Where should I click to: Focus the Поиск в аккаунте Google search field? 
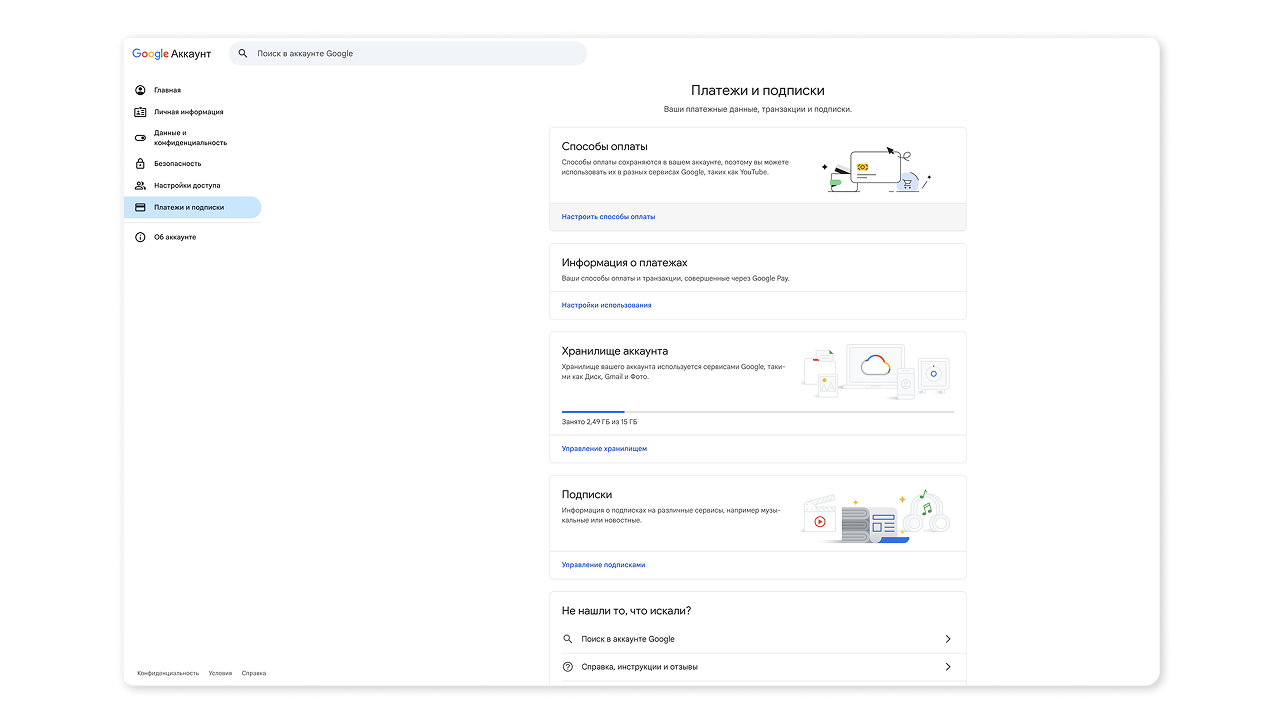(408, 54)
